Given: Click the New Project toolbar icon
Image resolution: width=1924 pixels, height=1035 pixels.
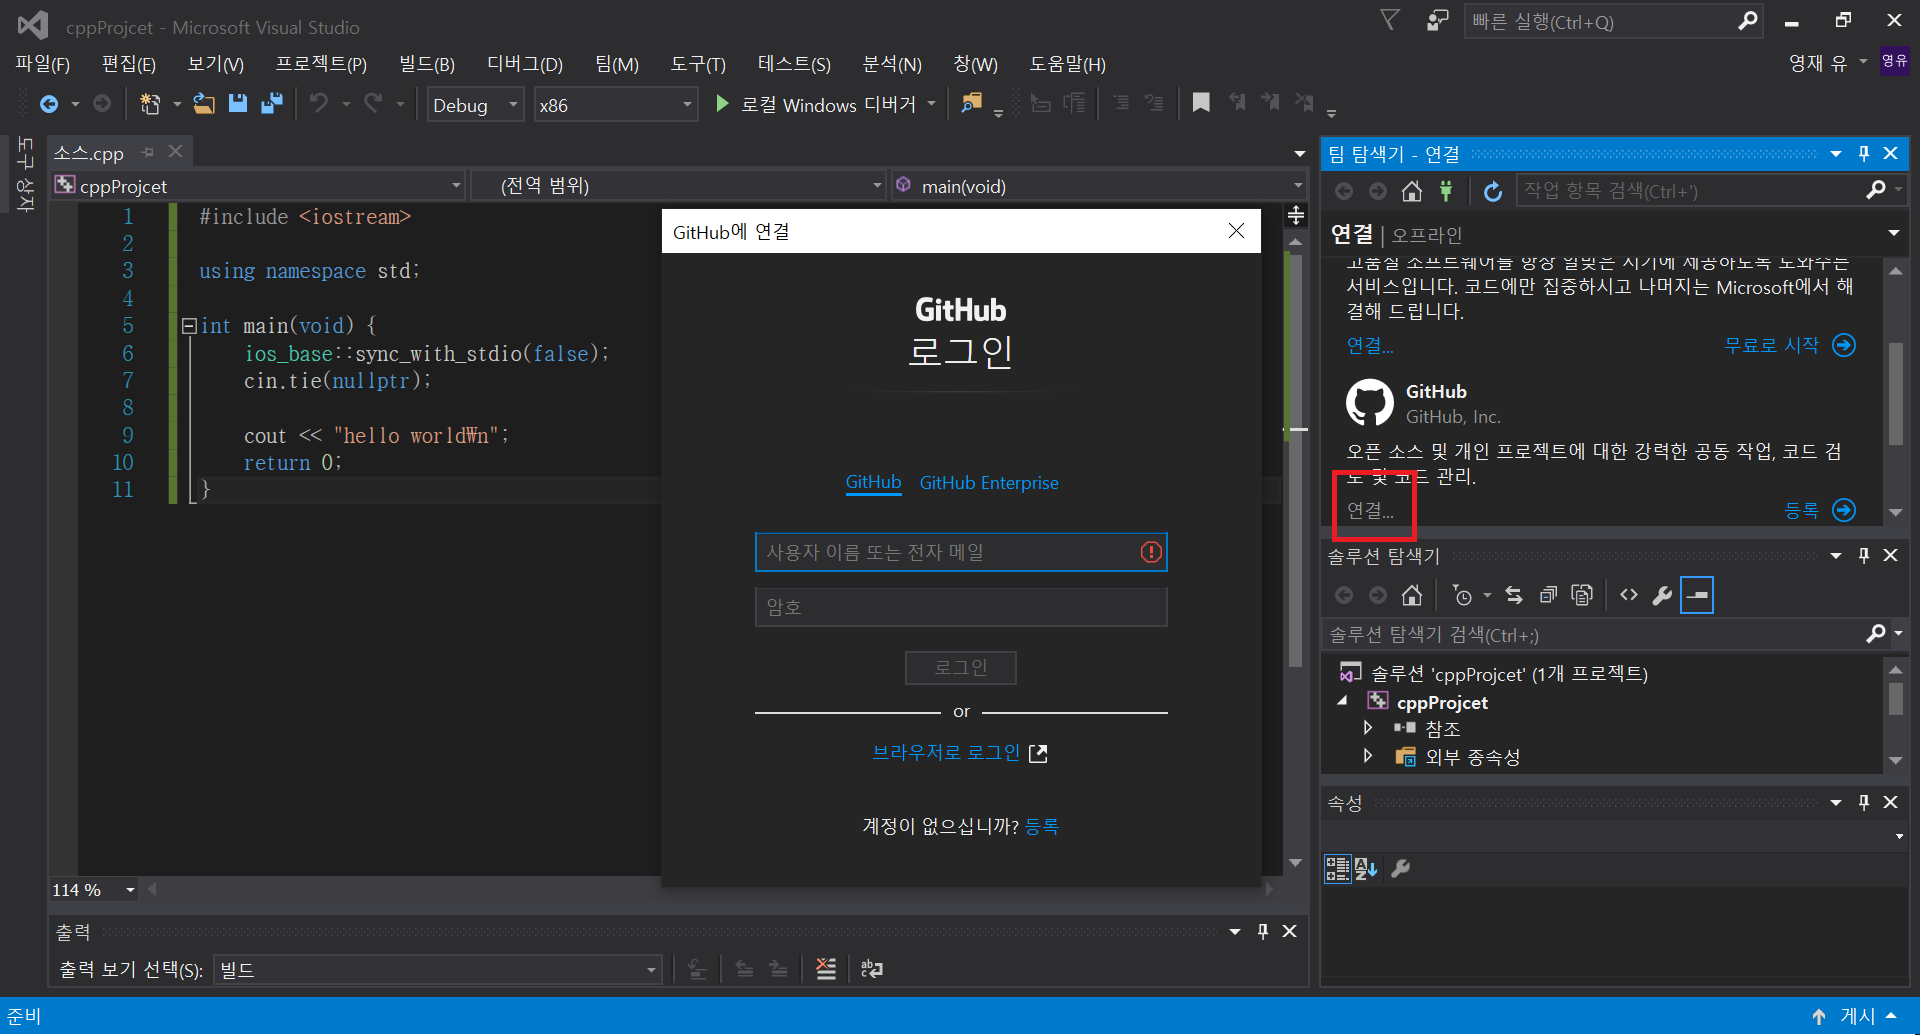Looking at the screenshot, I should [x=150, y=104].
